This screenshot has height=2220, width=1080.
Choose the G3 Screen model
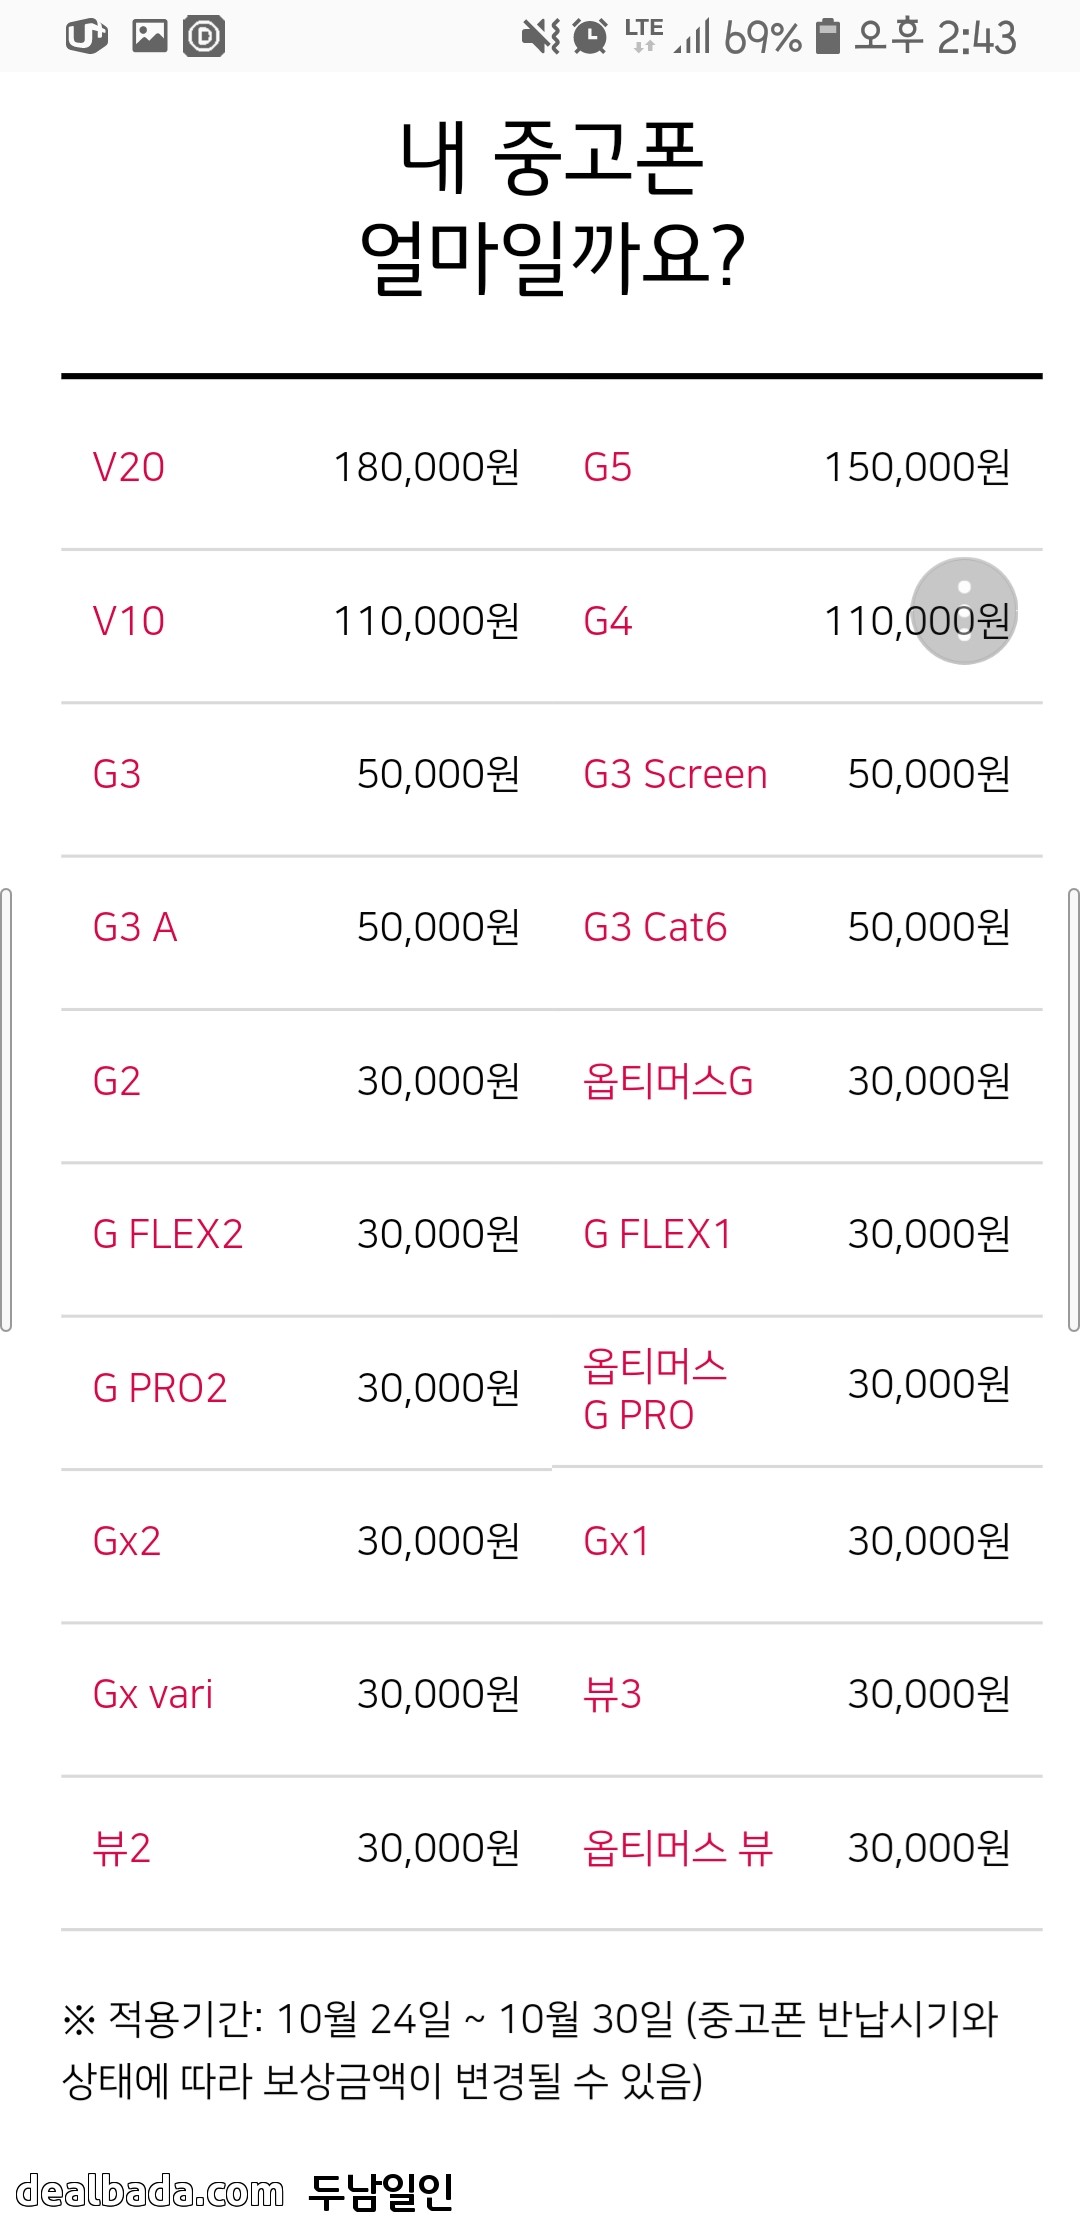[675, 774]
